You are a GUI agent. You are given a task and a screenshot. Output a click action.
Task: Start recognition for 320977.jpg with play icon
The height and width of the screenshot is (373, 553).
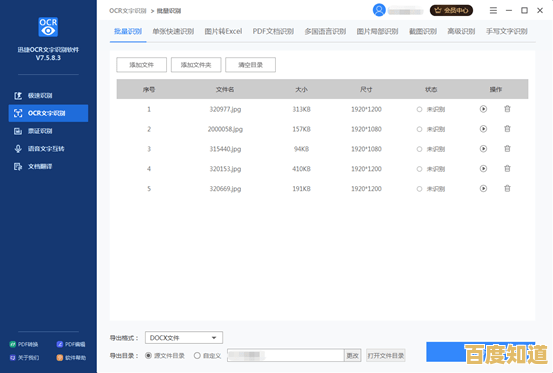point(483,109)
